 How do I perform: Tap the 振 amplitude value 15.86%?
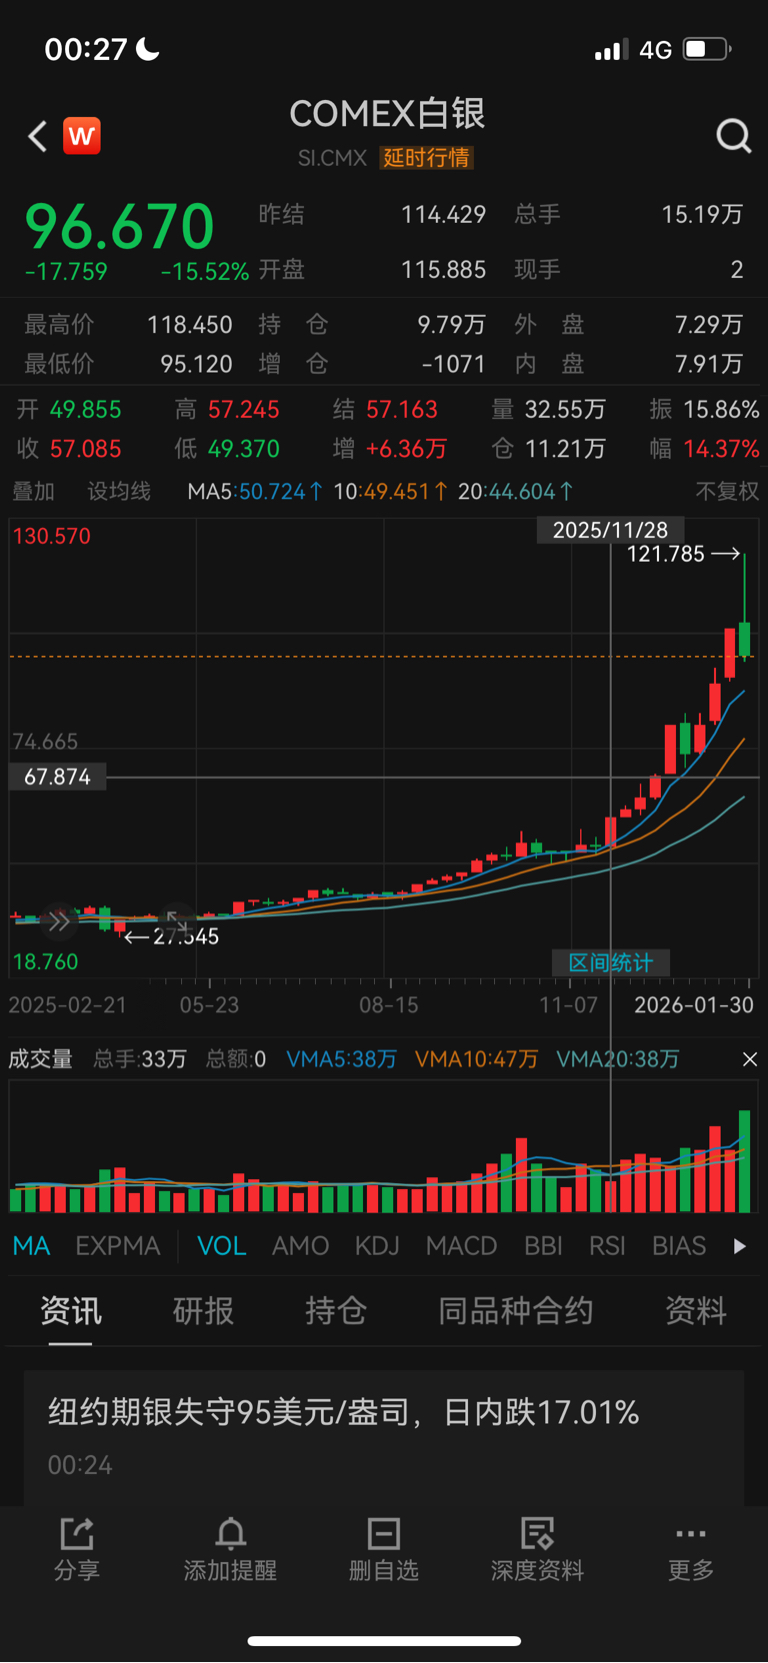point(721,410)
